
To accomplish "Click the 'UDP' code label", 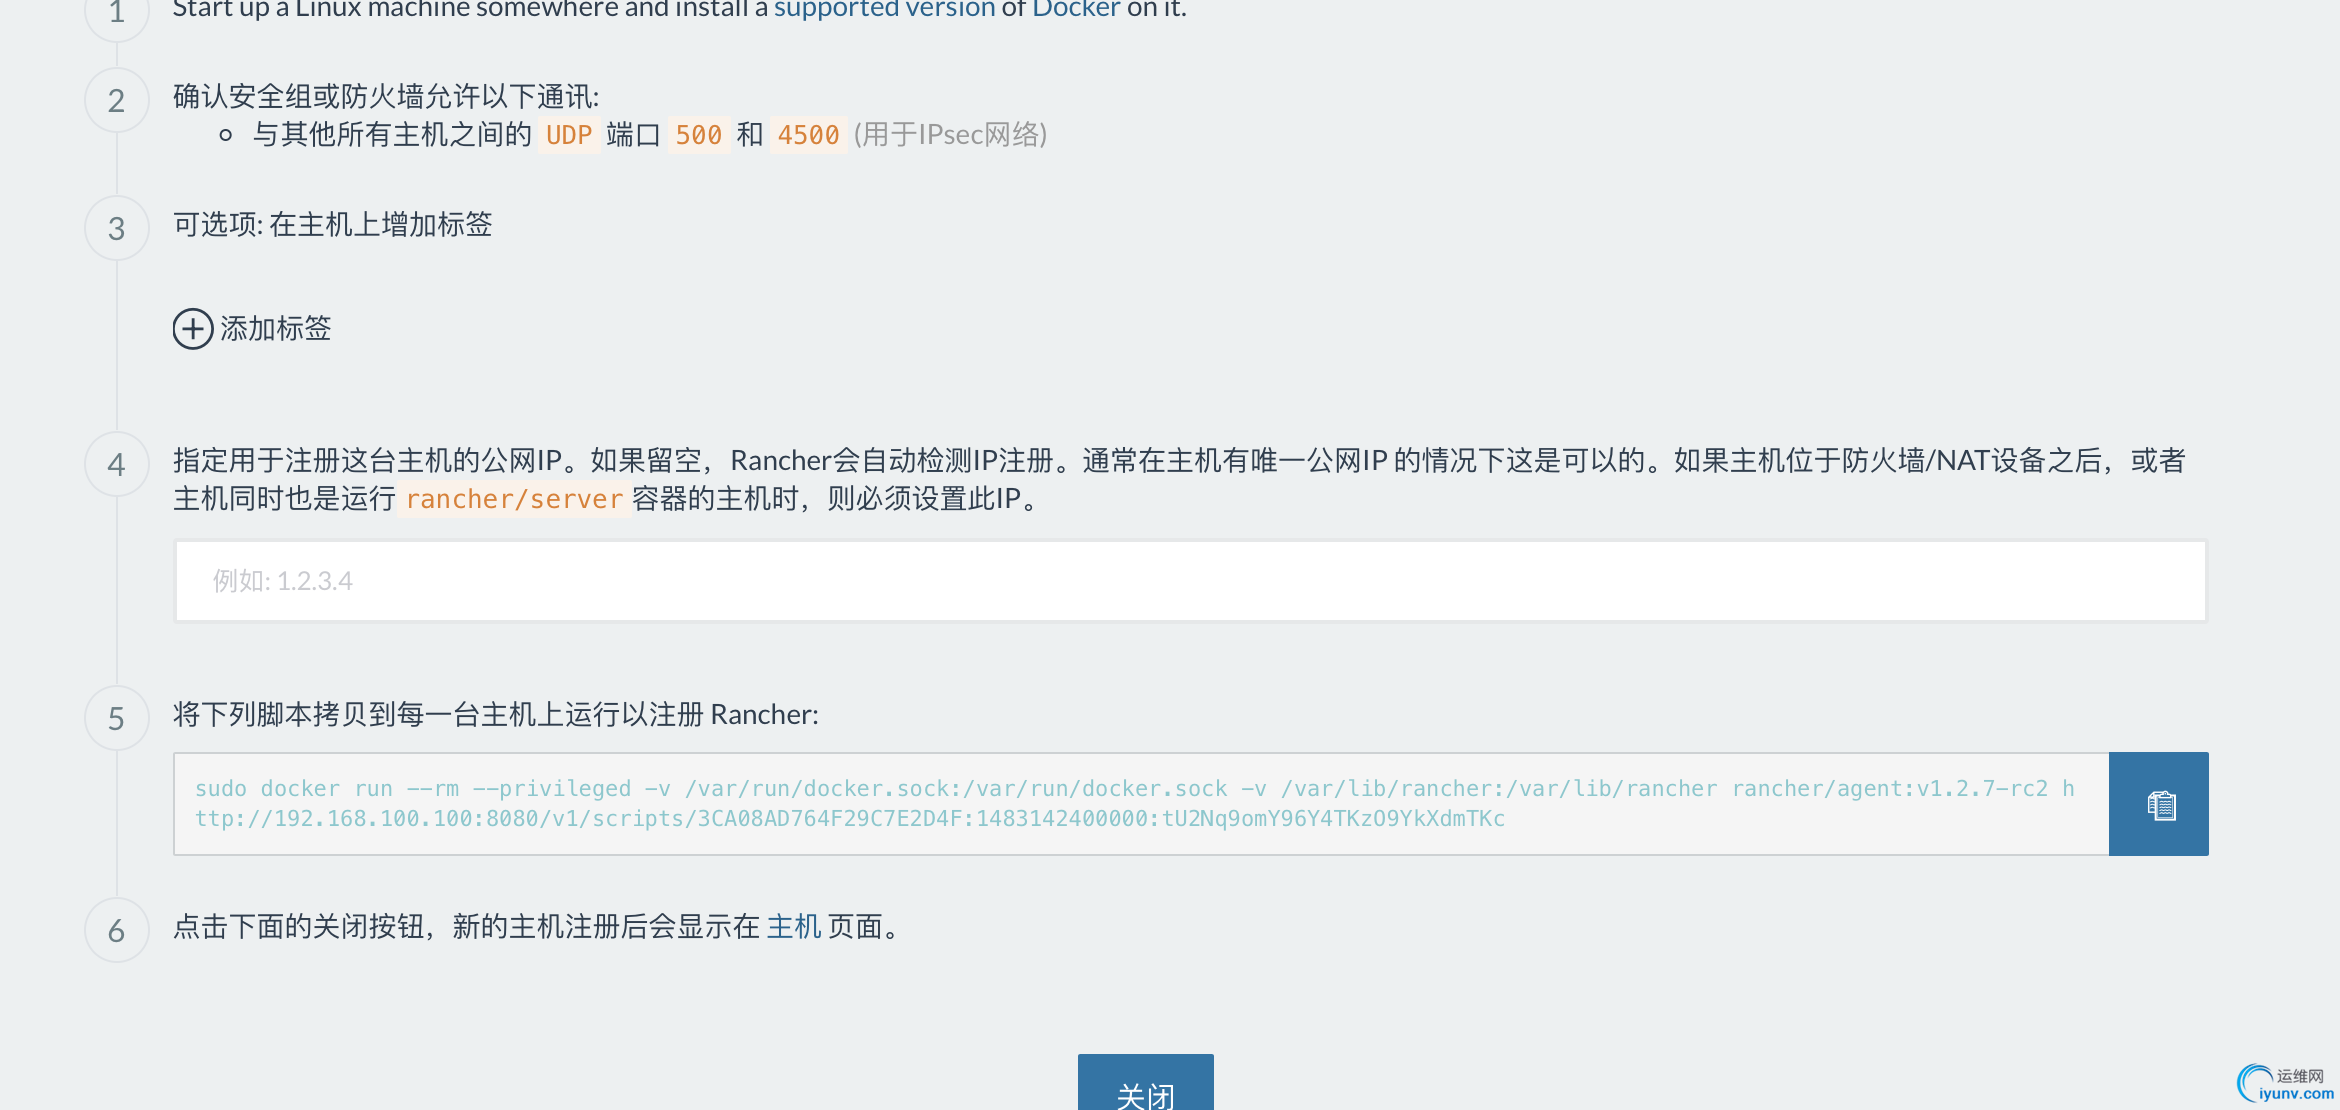I will (x=569, y=135).
